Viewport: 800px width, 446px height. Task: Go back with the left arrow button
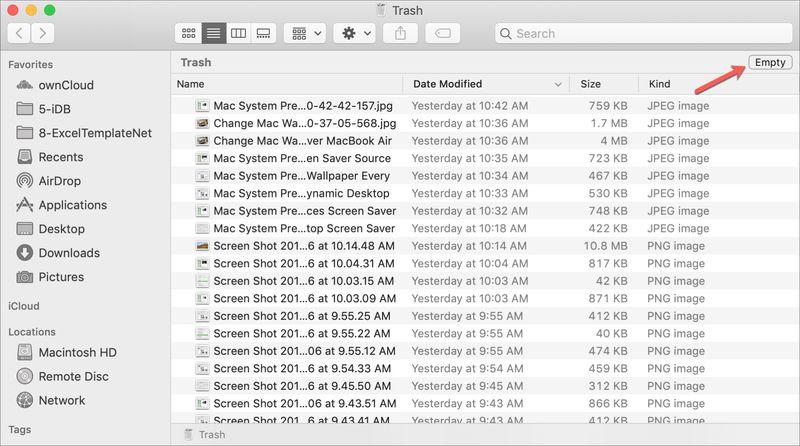[19, 34]
